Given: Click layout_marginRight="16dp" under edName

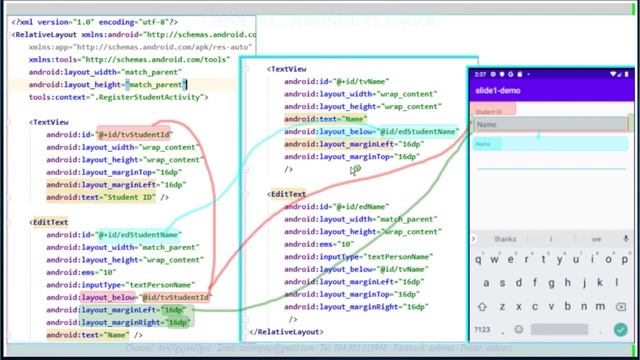Looking at the screenshot, I should (x=356, y=307).
